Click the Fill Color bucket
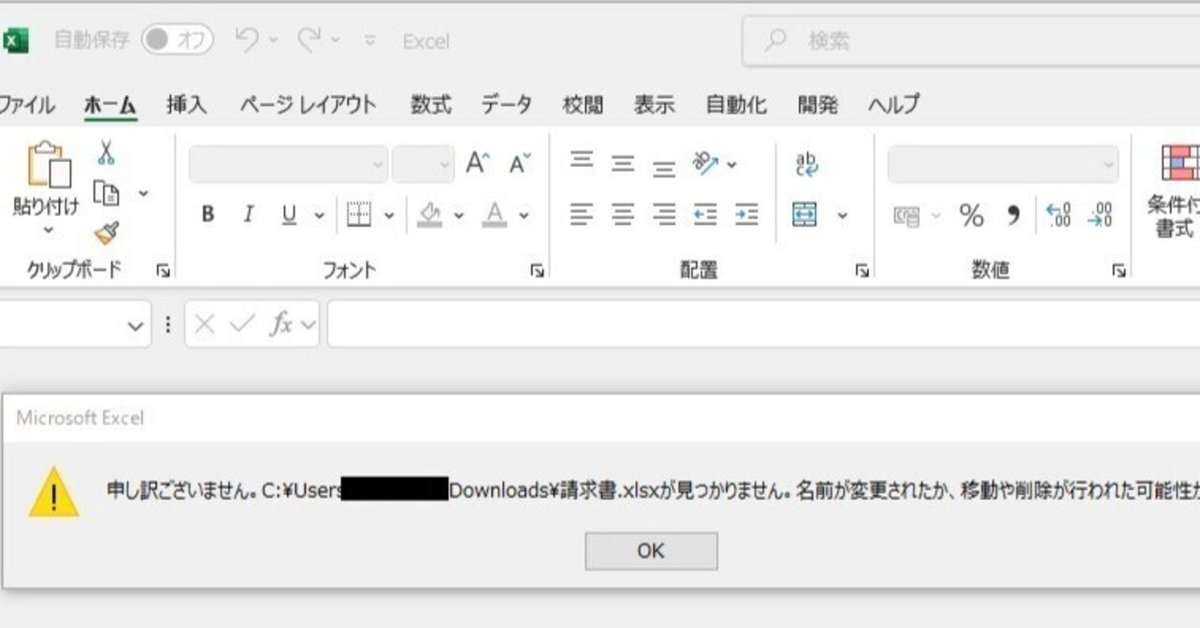The width and height of the screenshot is (1200, 628). (x=430, y=214)
